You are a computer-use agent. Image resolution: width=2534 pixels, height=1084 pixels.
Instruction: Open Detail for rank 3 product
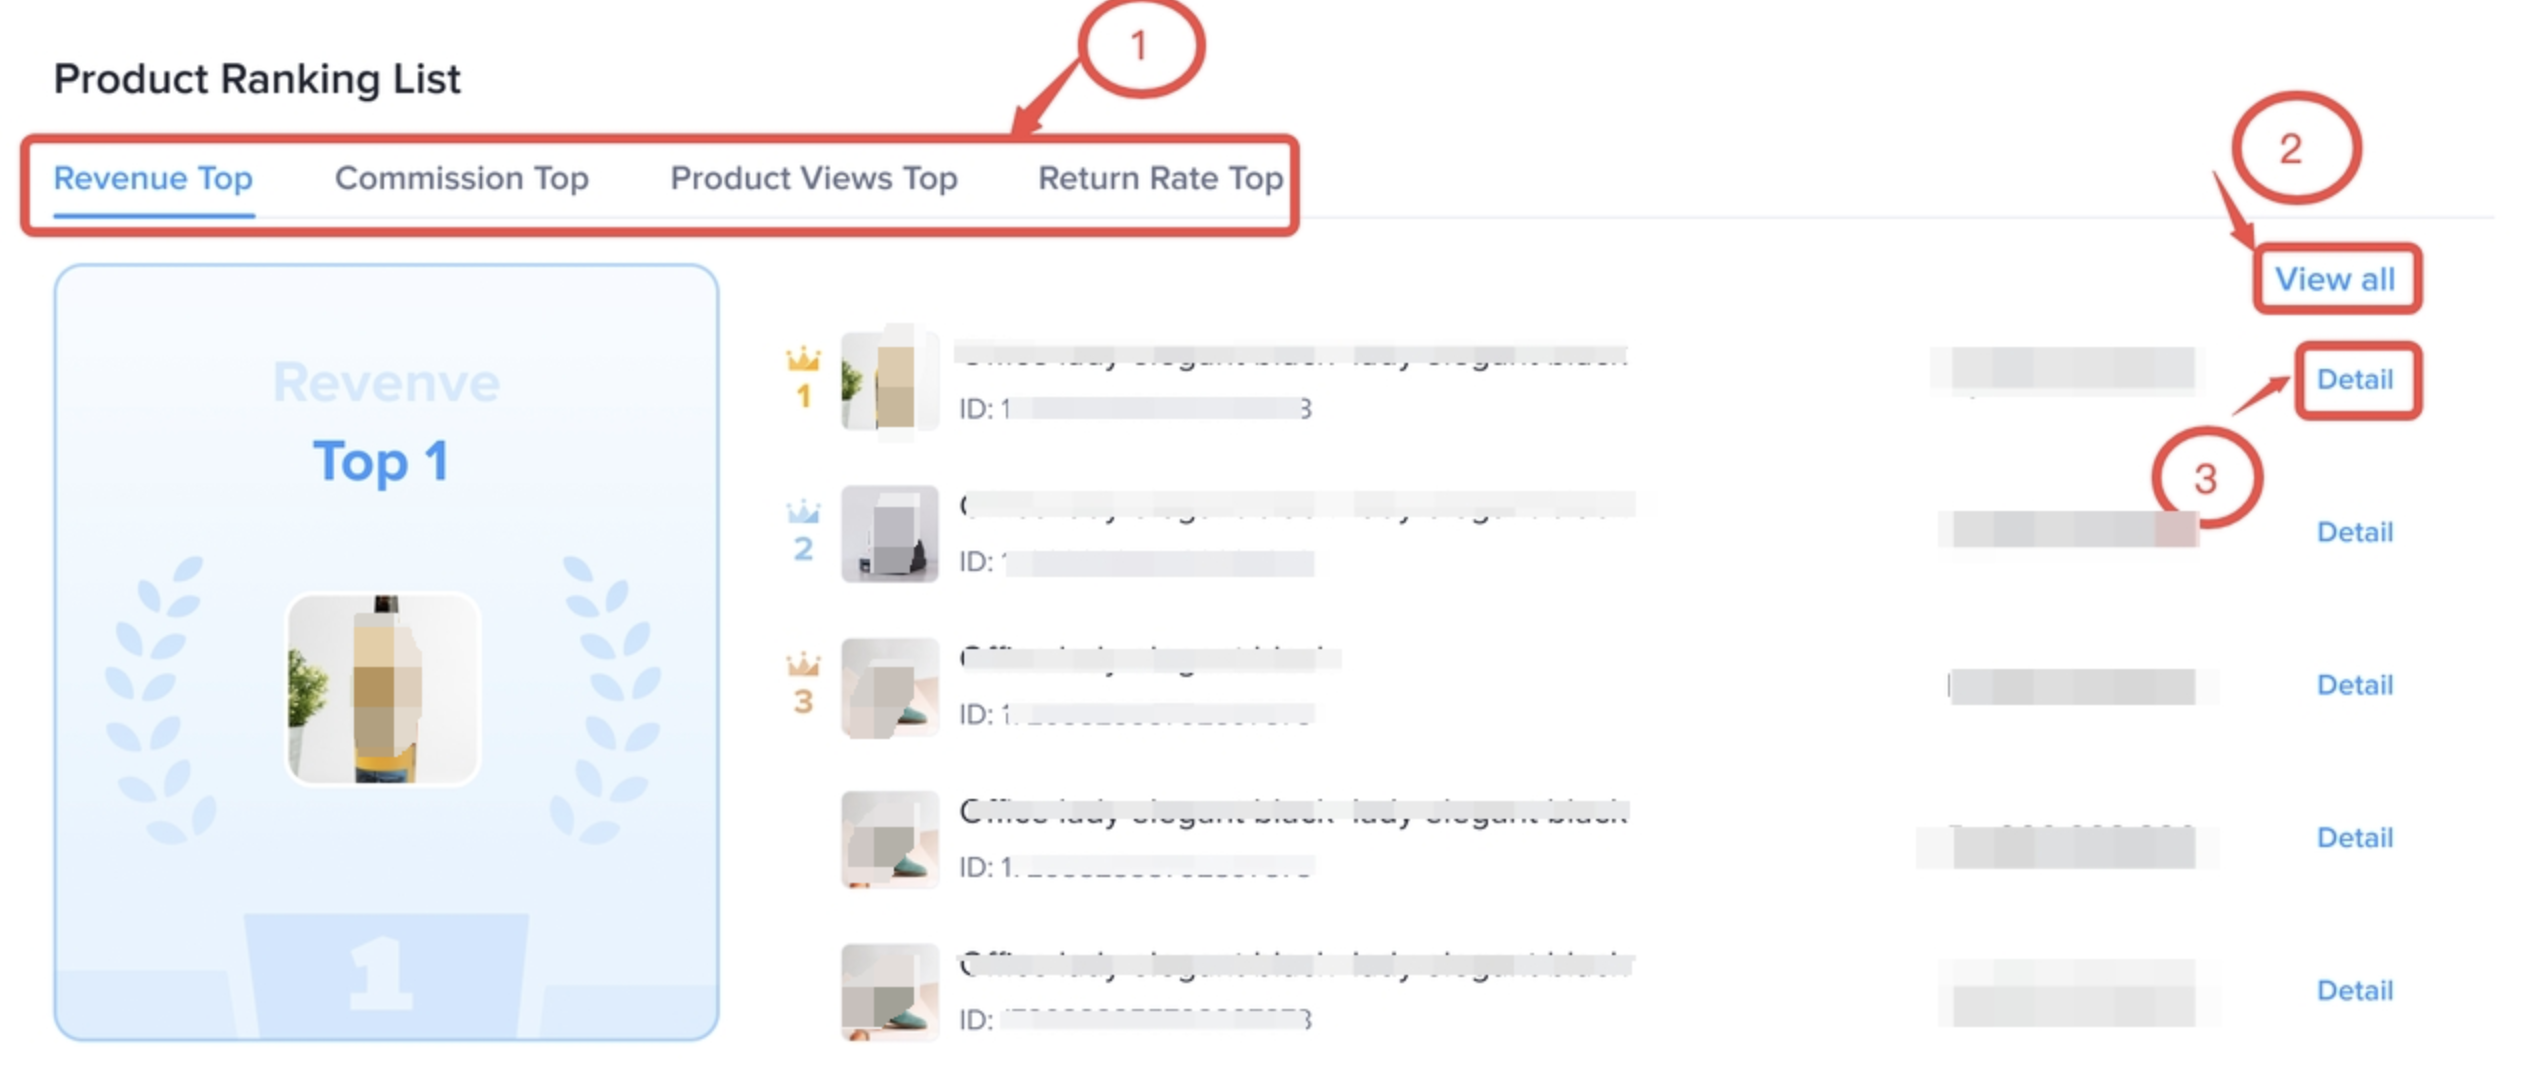(x=2355, y=685)
